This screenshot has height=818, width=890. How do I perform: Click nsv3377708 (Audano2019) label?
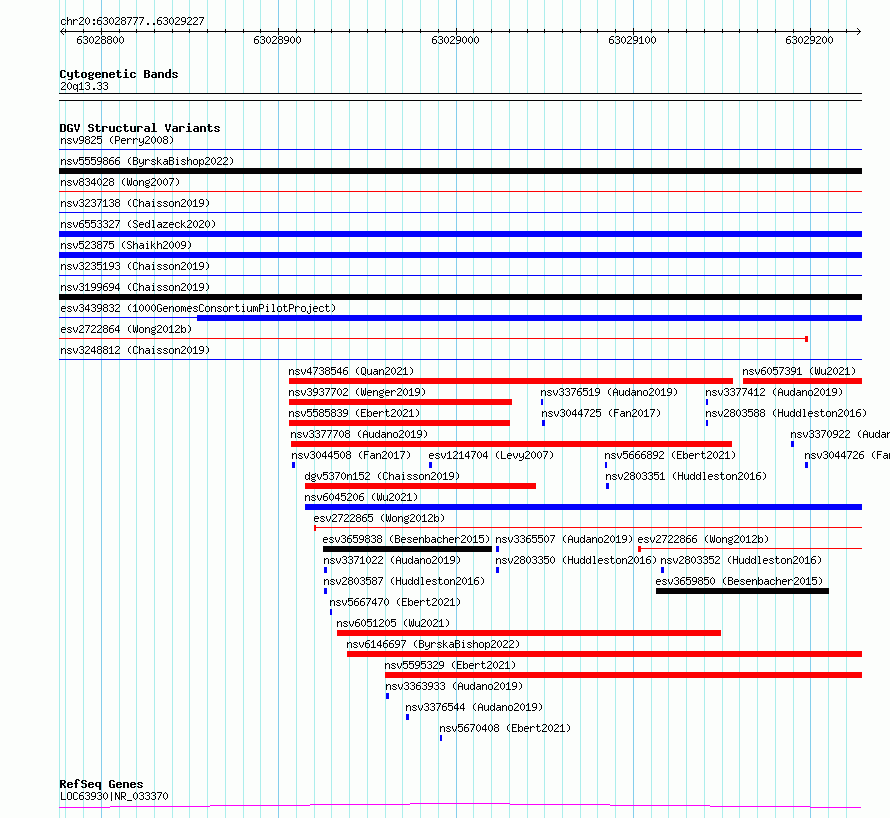359,434
